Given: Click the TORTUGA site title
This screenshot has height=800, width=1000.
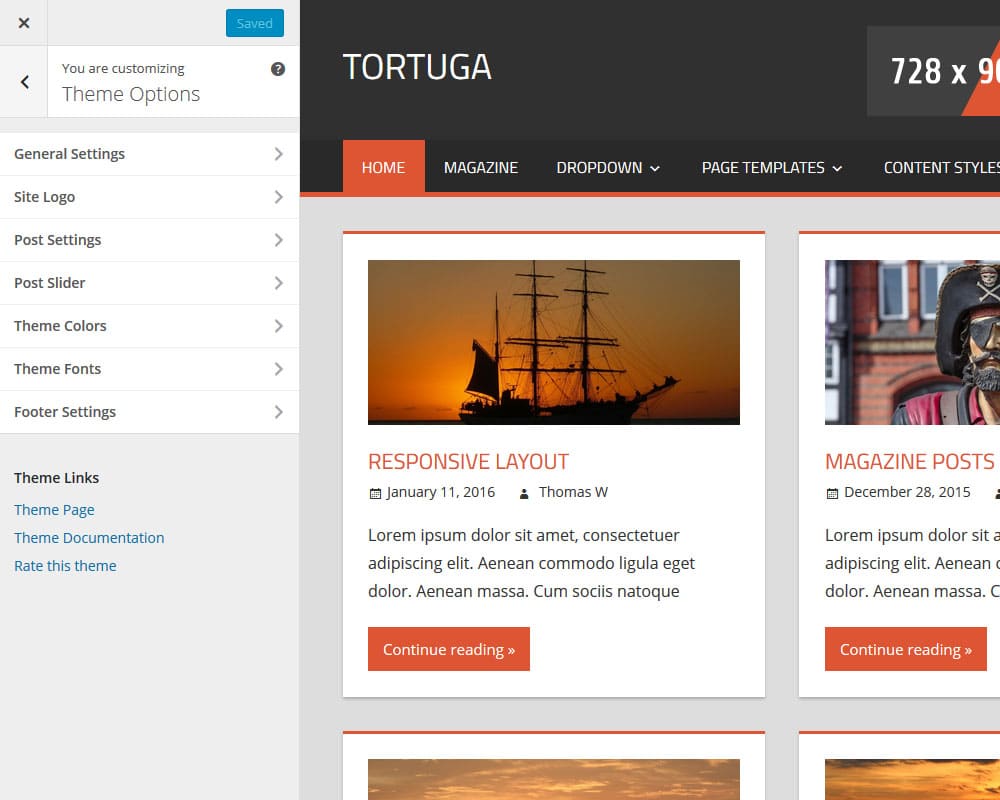Looking at the screenshot, I should pyautogui.click(x=417, y=67).
